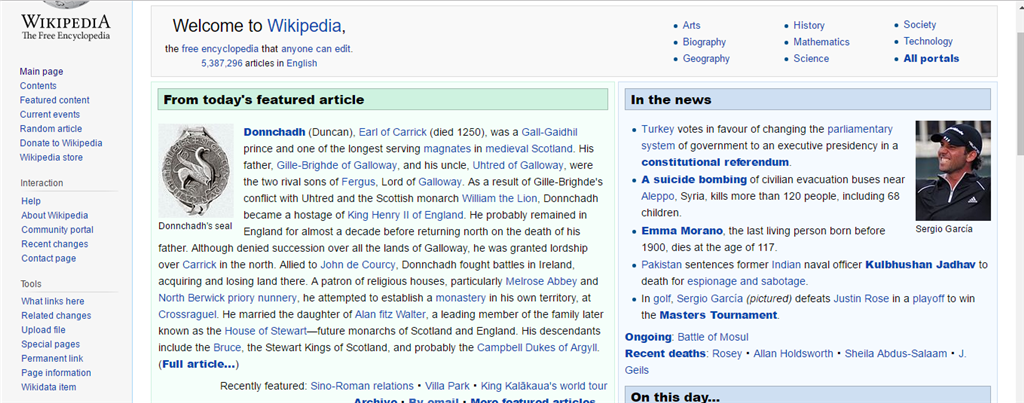Open the Community portal link
This screenshot has width=1024, height=403.
[57, 230]
